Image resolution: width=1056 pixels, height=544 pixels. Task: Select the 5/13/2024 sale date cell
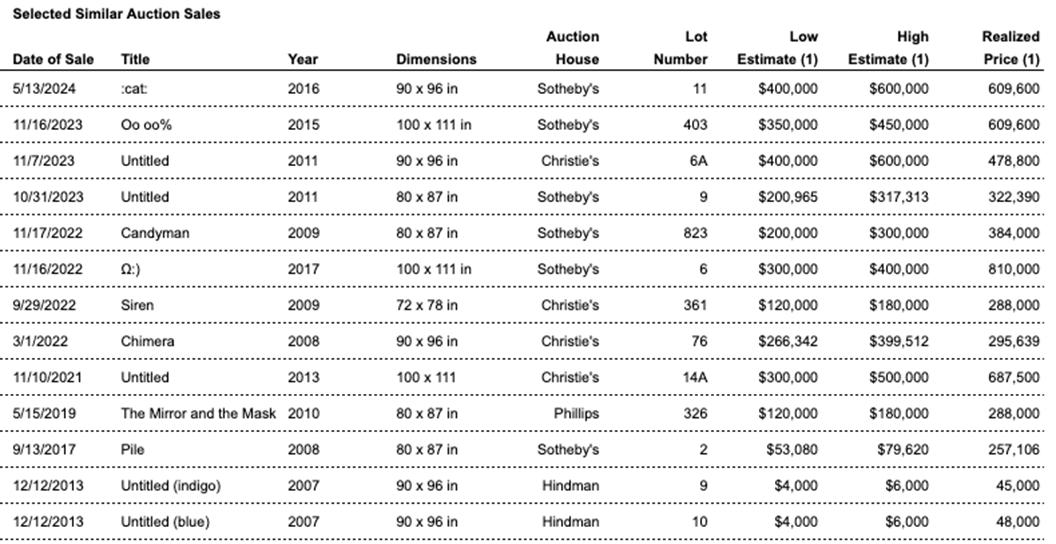coord(44,89)
